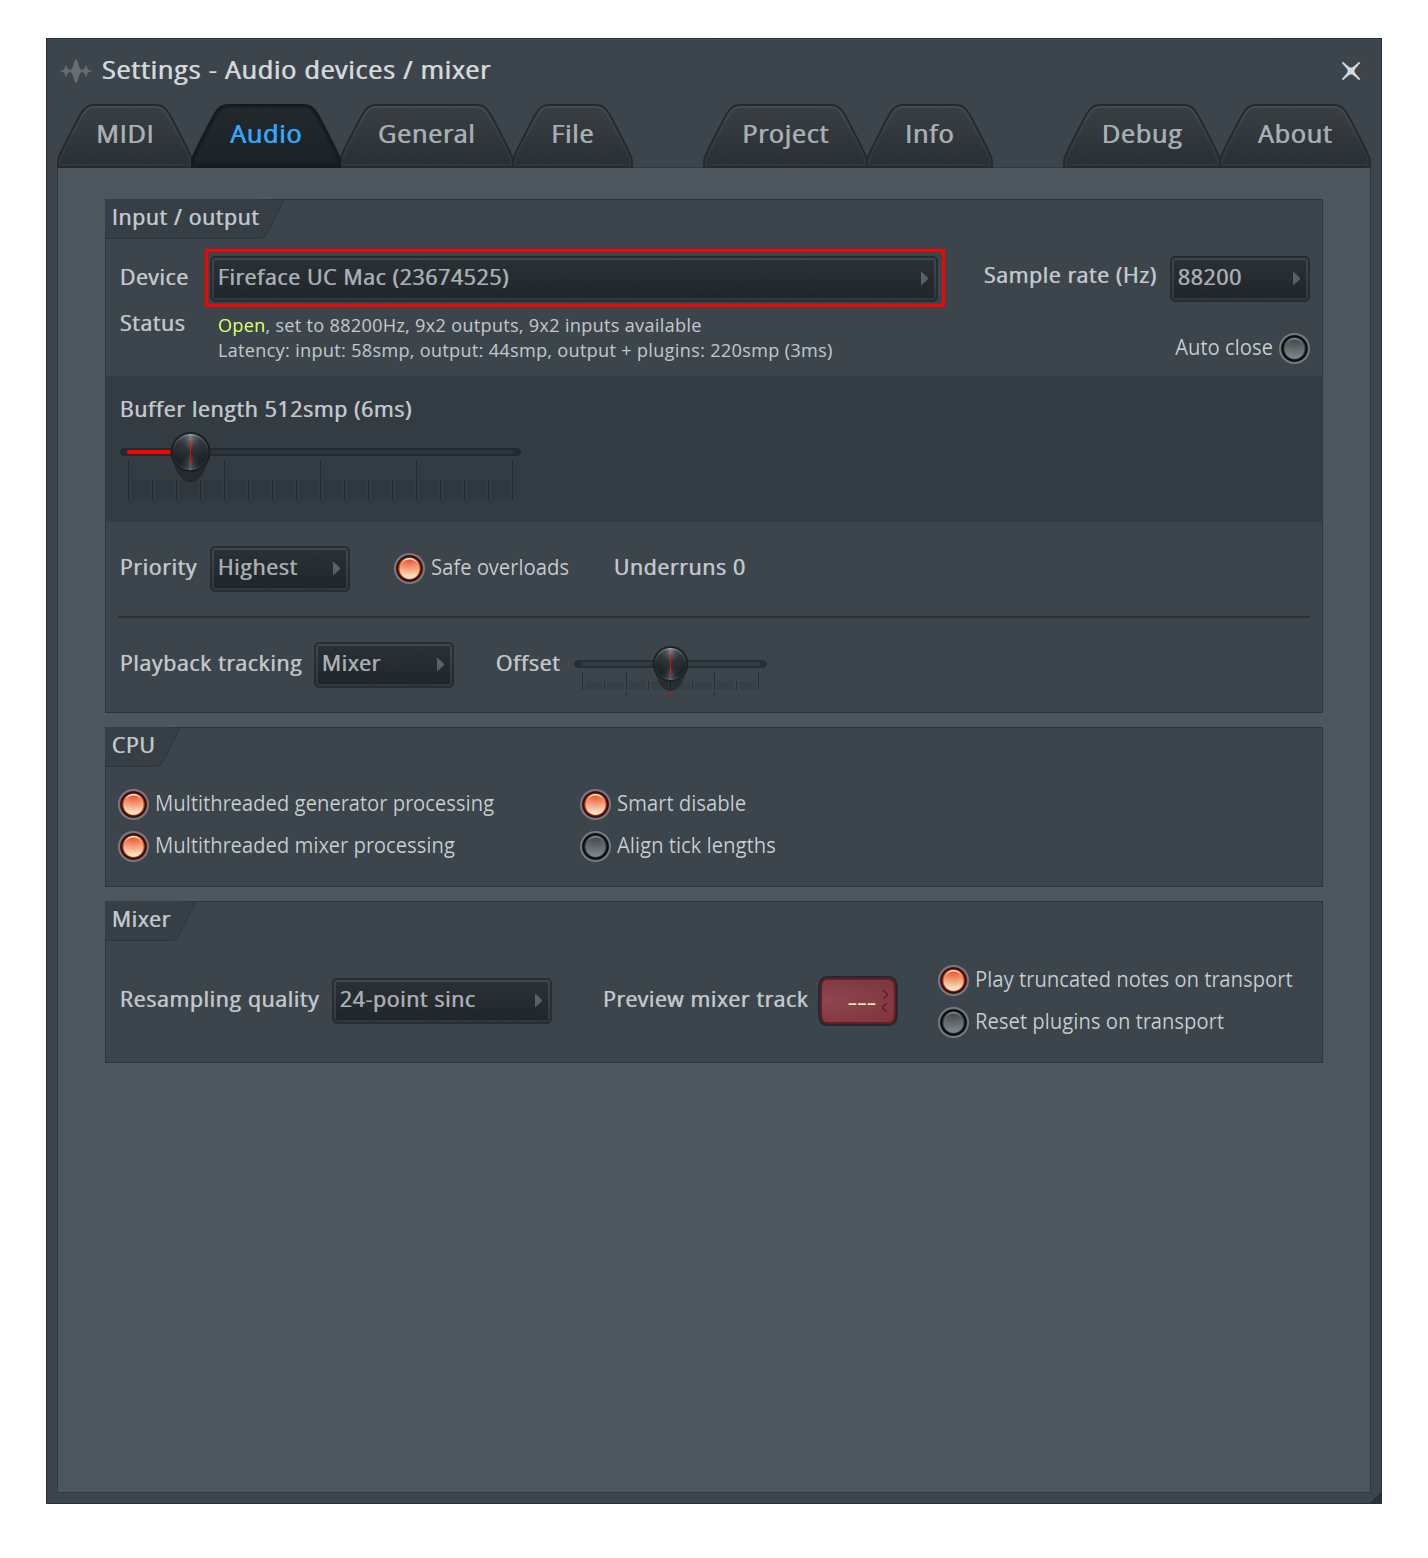
Task: Open Resampling quality 24-point sinc dropdown
Action: 441,1000
